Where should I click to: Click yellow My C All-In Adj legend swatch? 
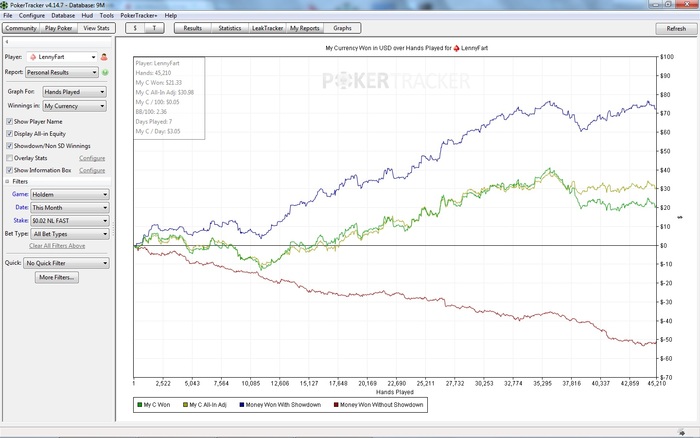(x=185, y=405)
